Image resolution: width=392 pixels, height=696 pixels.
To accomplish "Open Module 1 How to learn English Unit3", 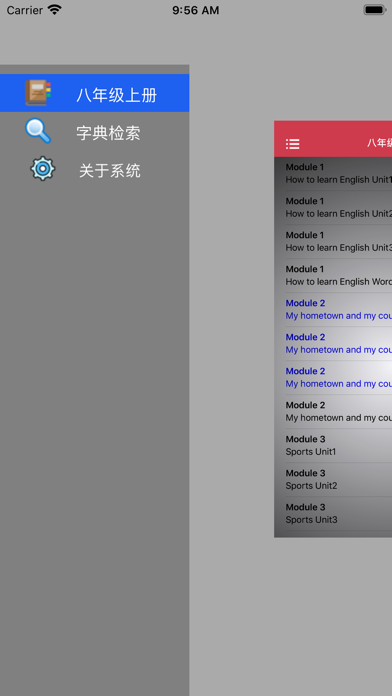I will pyautogui.click(x=333, y=241).
